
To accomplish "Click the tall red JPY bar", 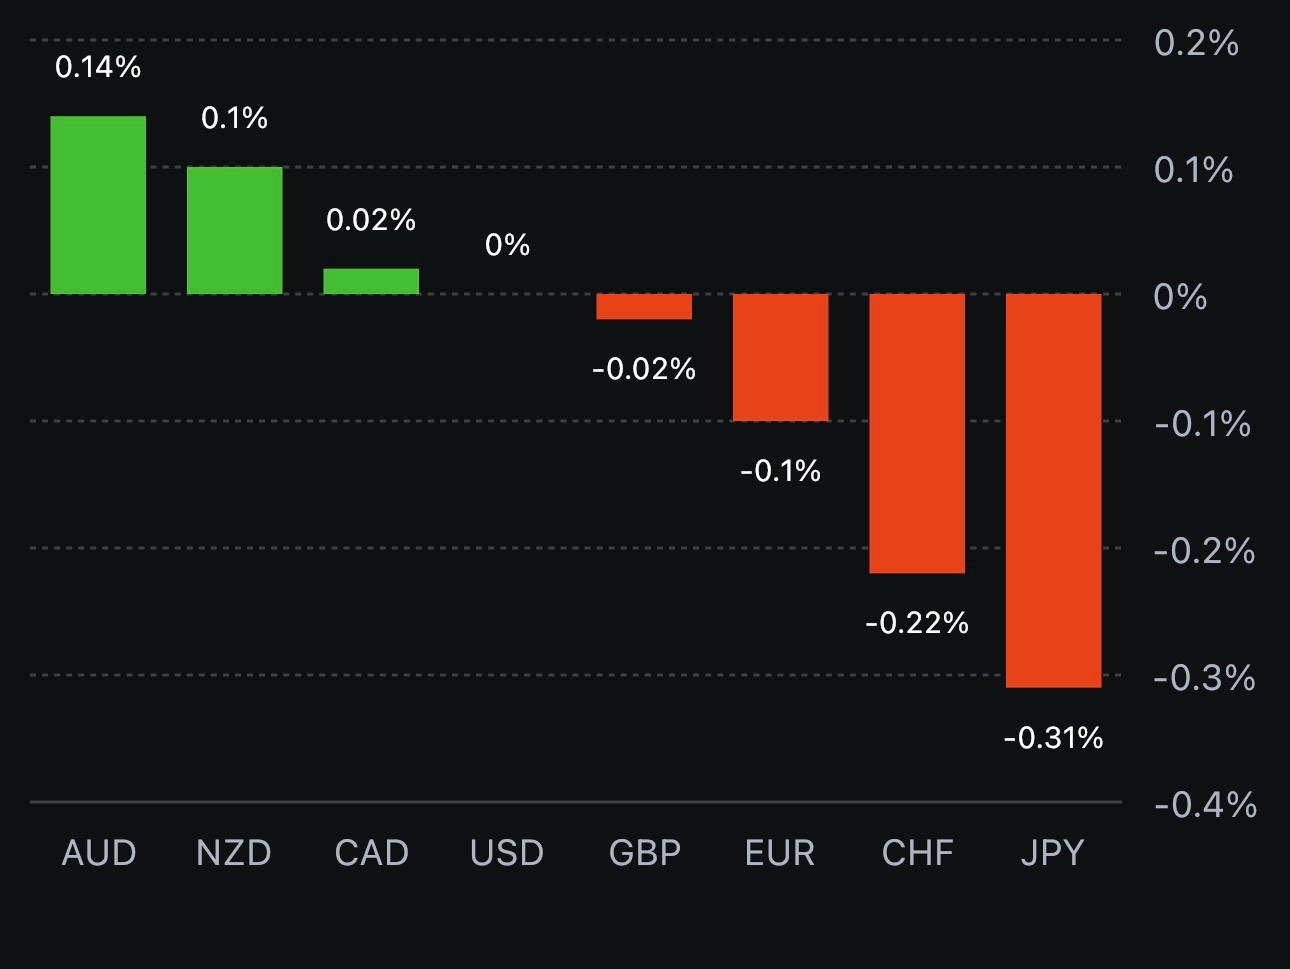I will [1053, 490].
